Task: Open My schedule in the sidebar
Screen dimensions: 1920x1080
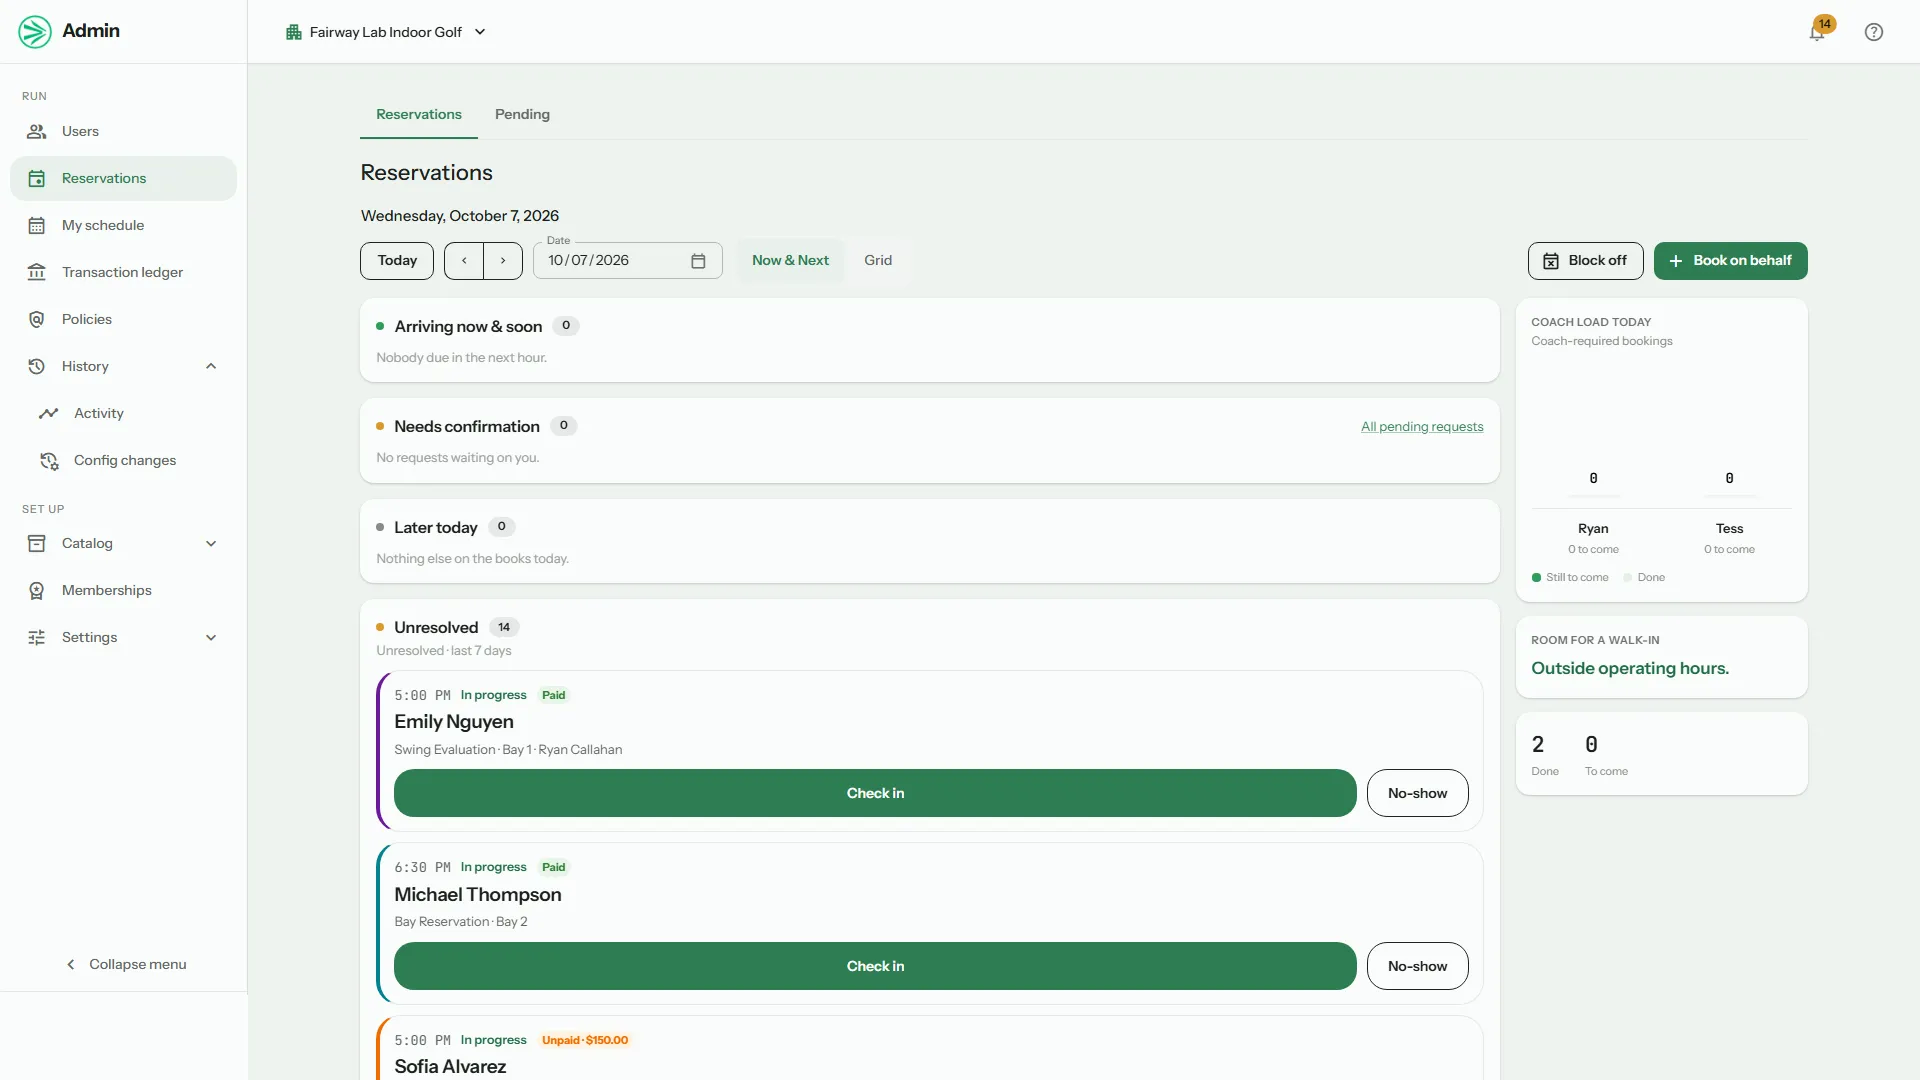Action: (123, 225)
